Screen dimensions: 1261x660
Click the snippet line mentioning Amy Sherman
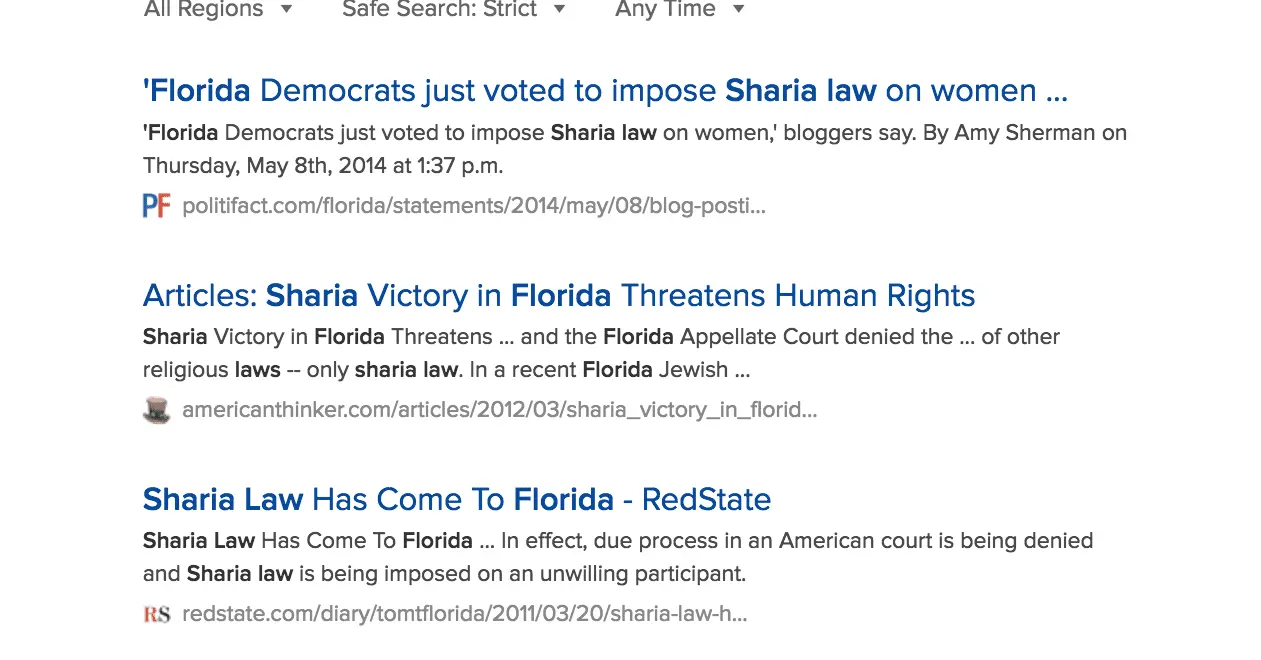[635, 133]
